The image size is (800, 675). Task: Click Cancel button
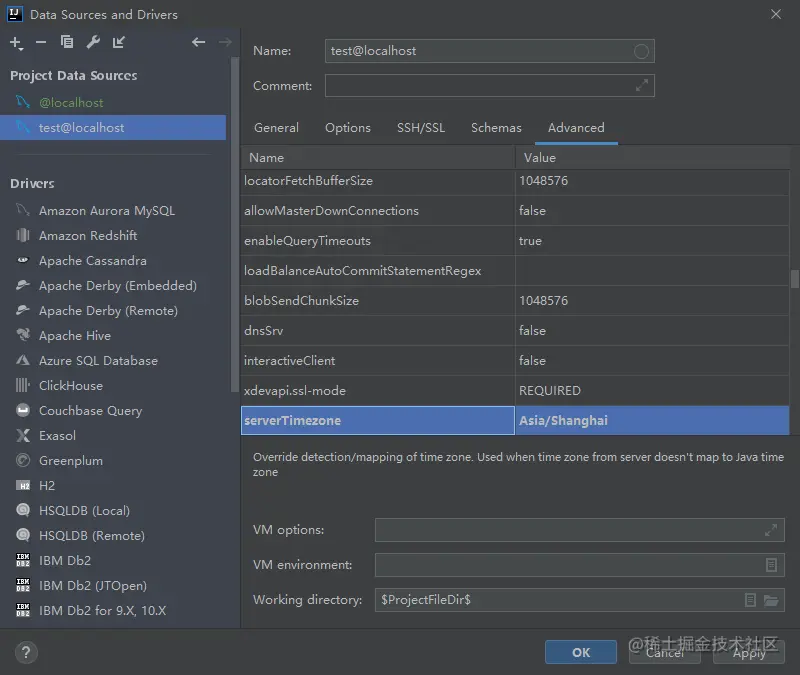[664, 652]
